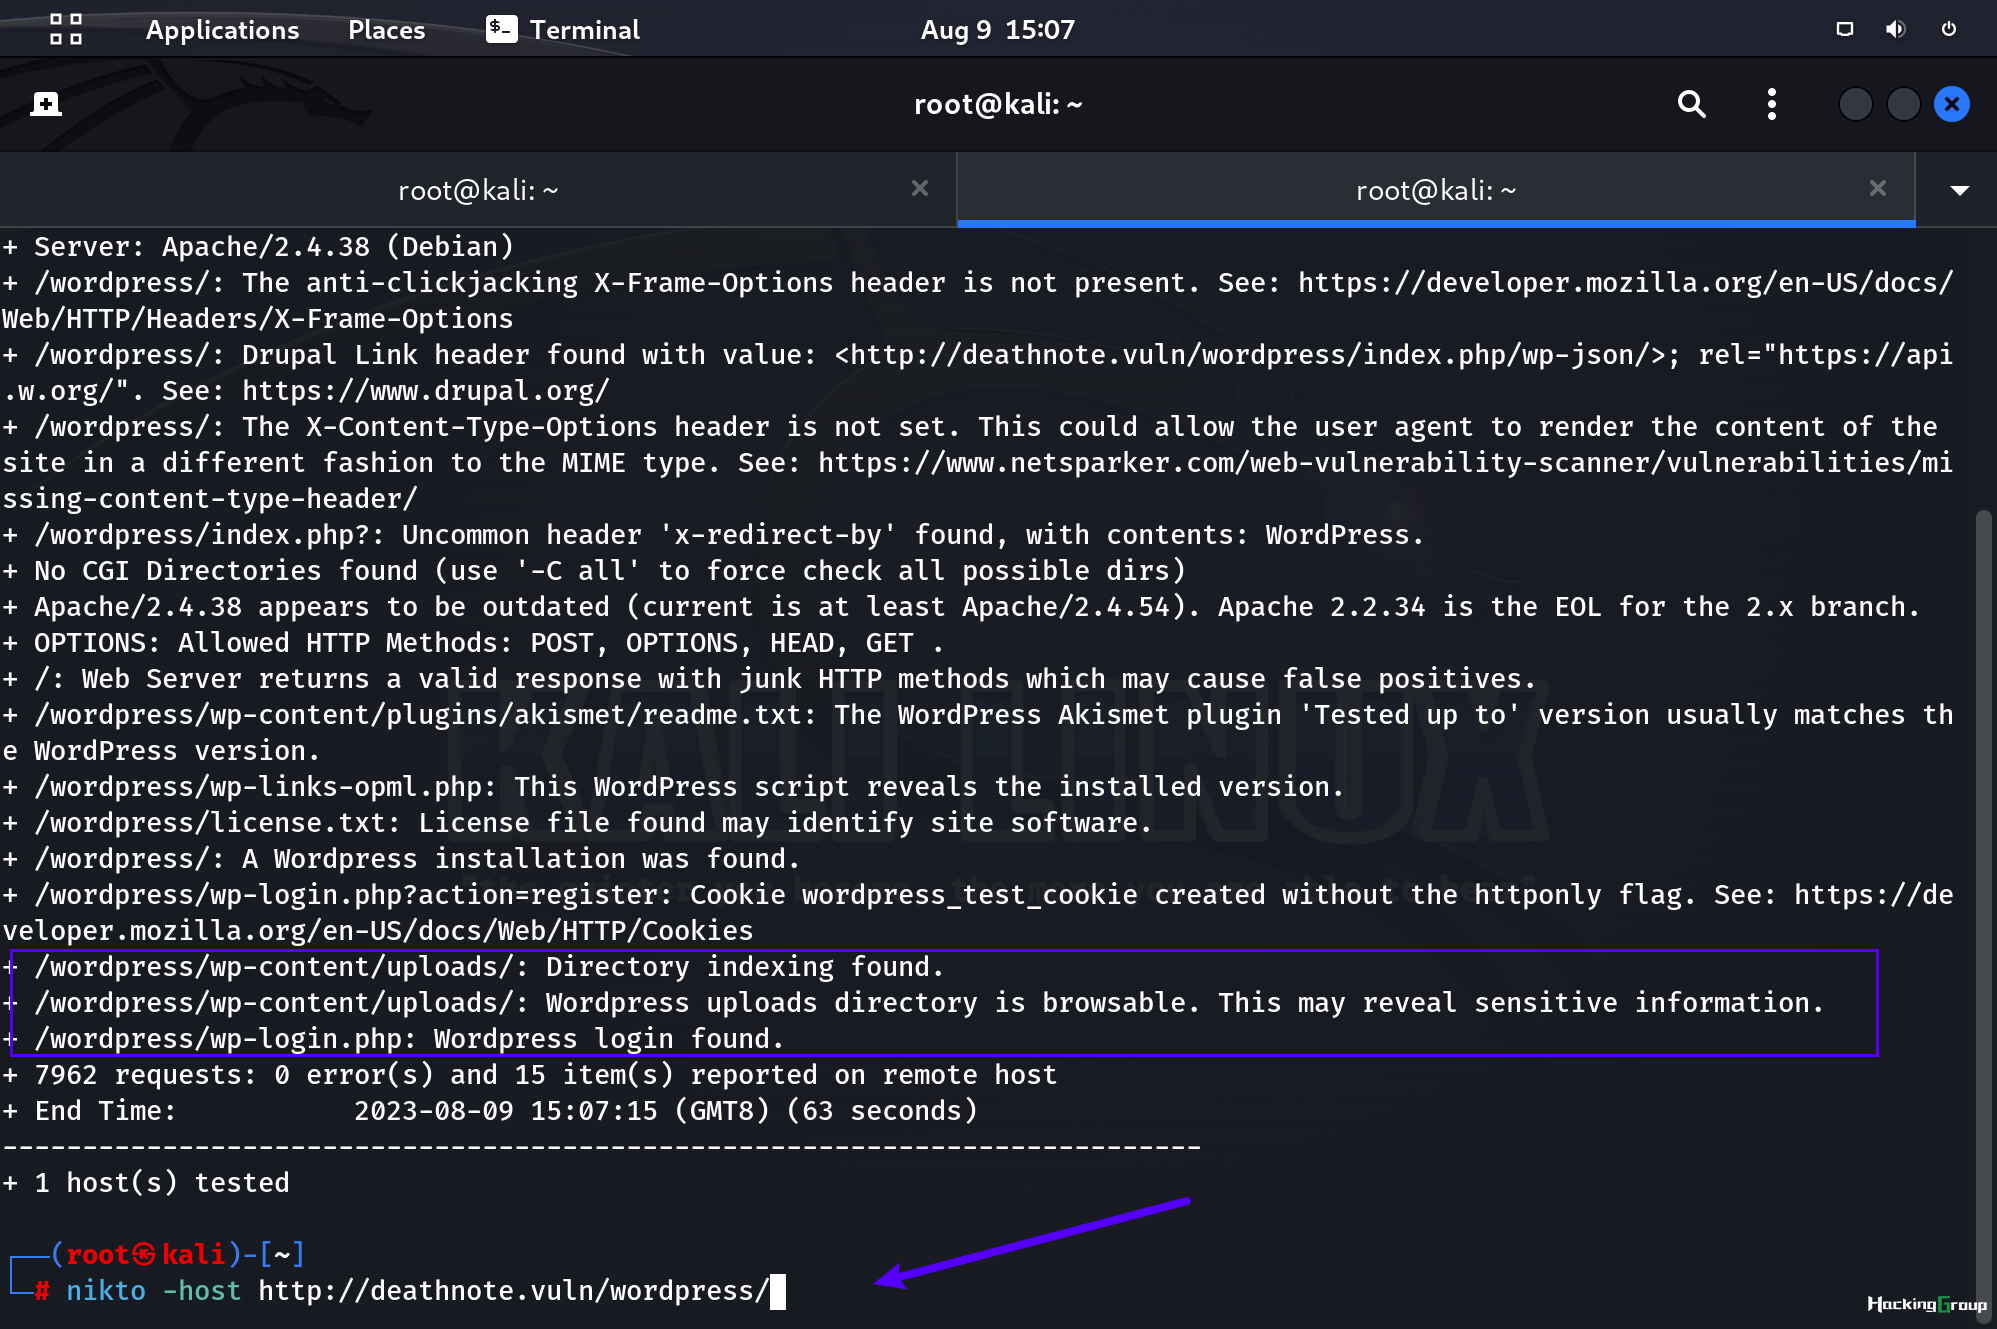
Task: Click the 'uploads directory is browsable' line
Action: (913, 1003)
